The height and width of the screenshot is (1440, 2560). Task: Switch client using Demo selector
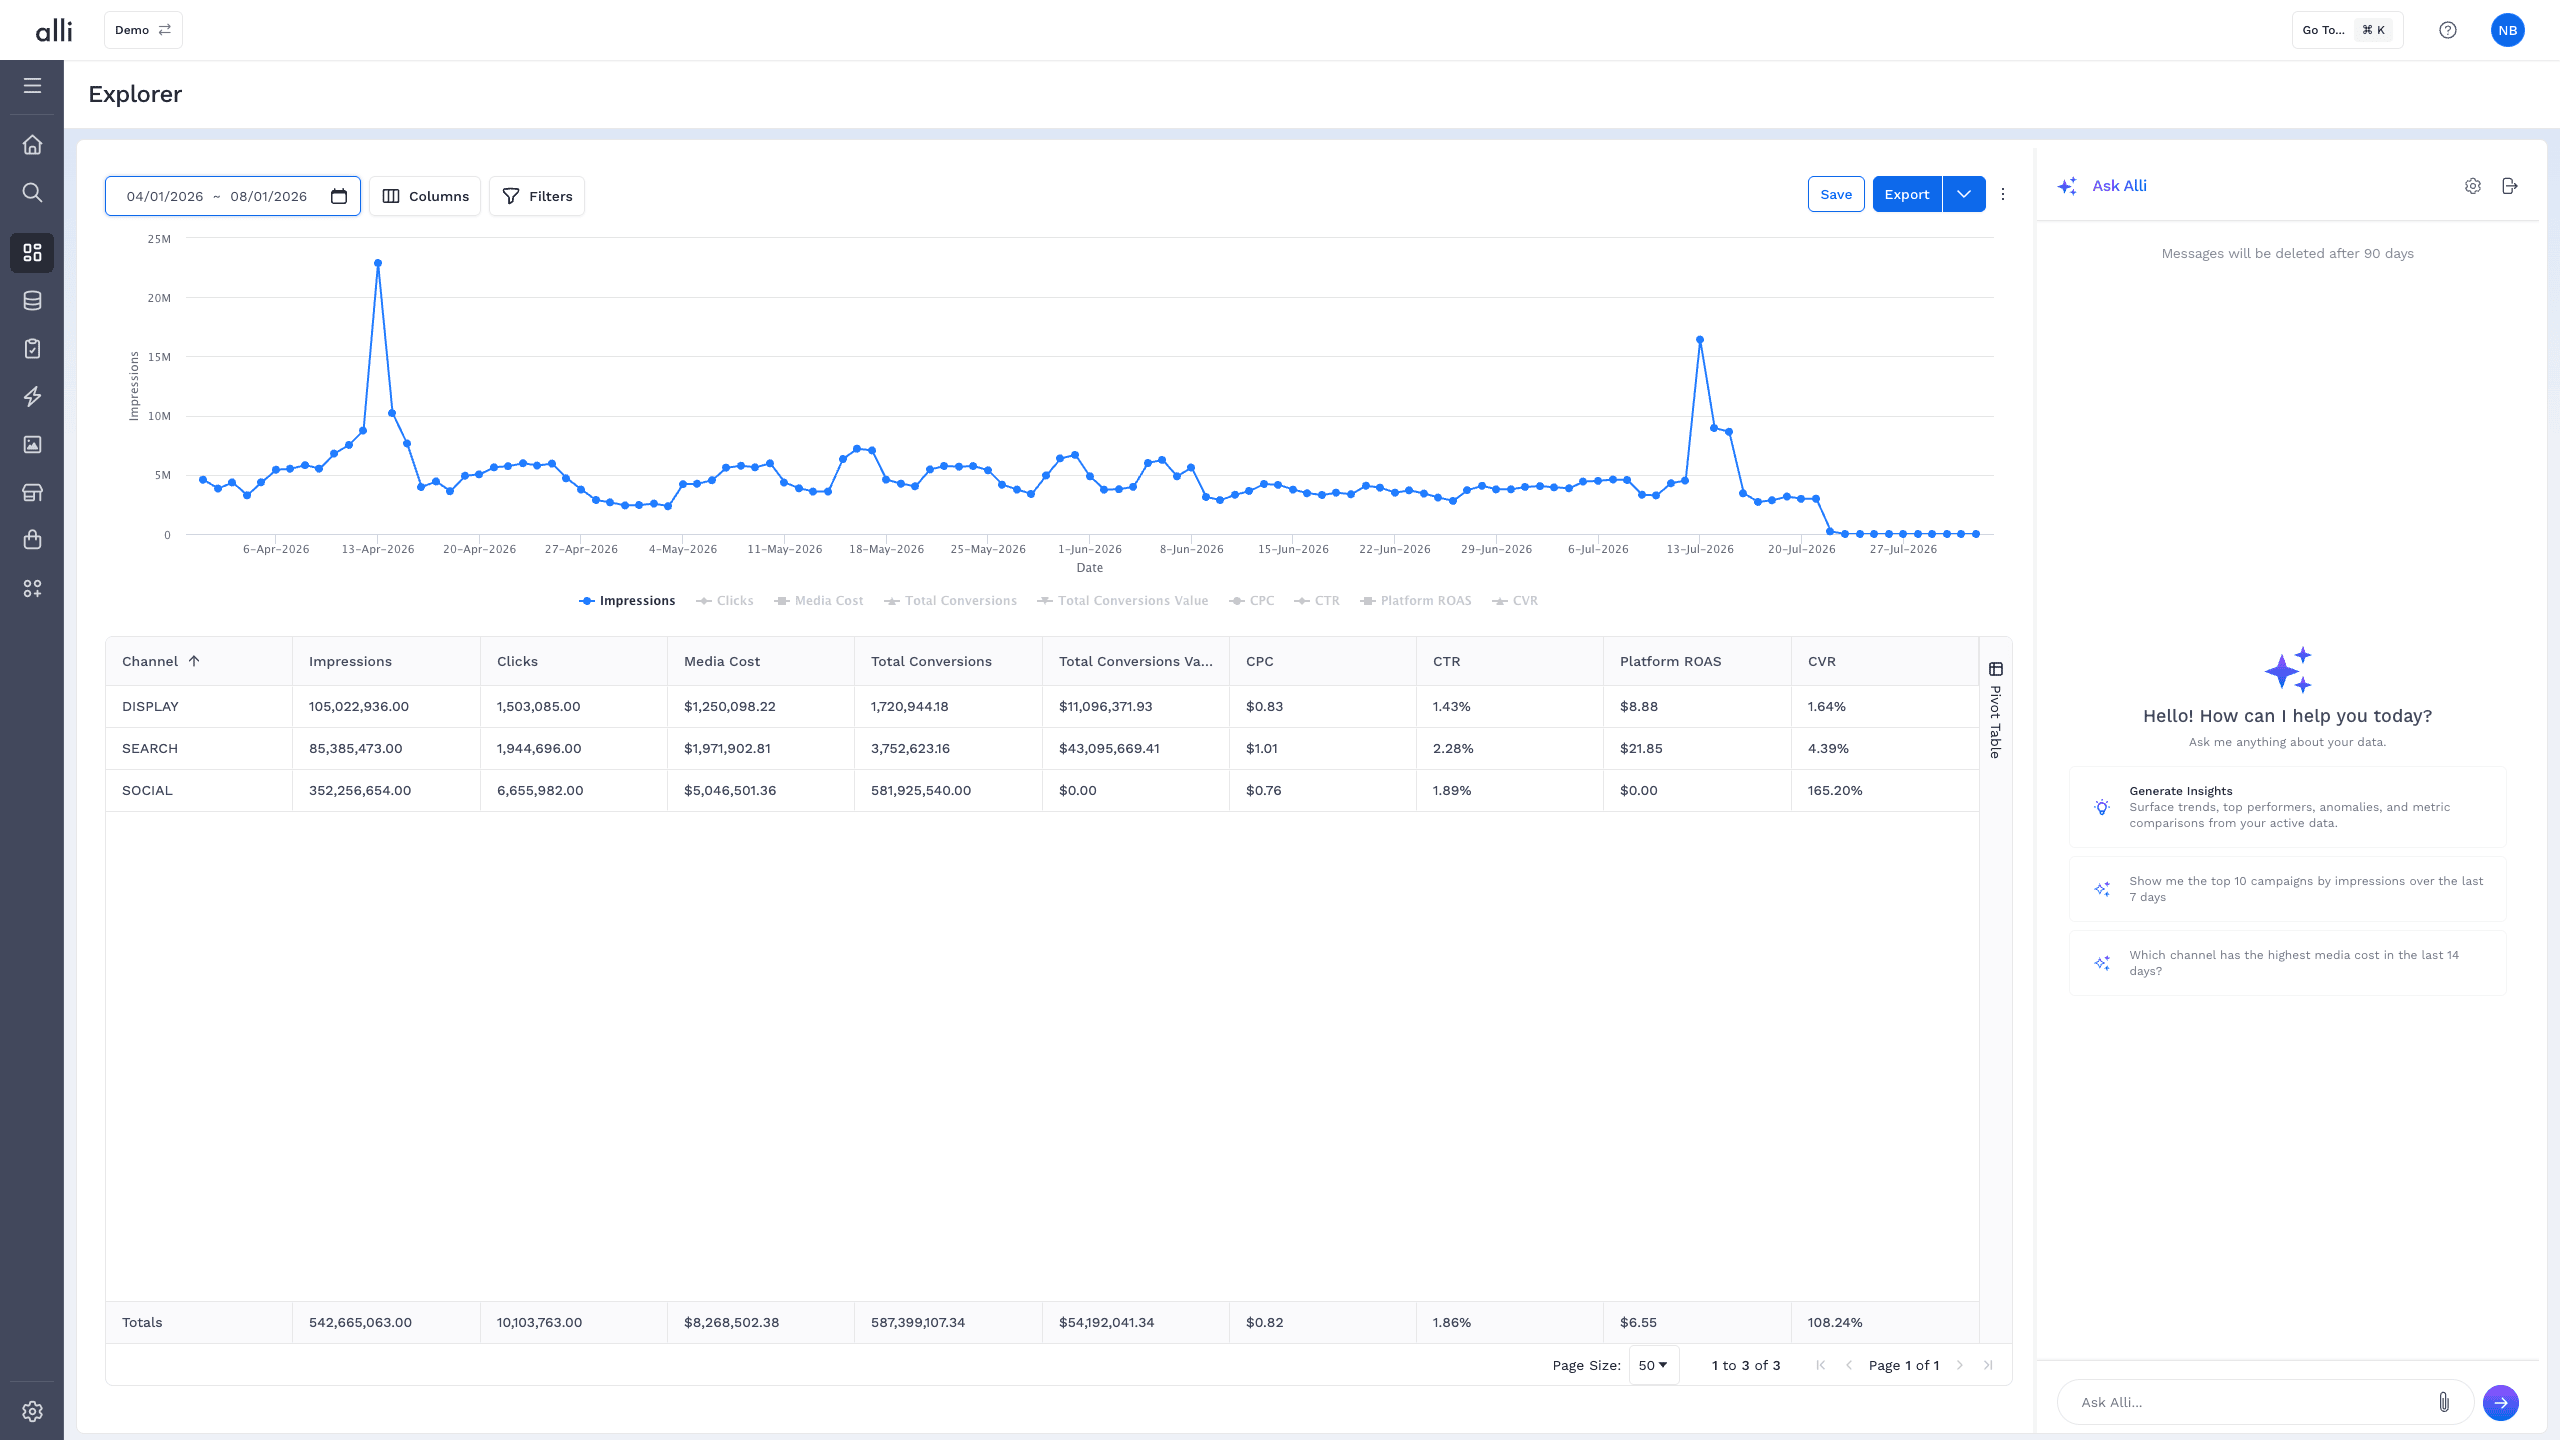pyautogui.click(x=143, y=30)
